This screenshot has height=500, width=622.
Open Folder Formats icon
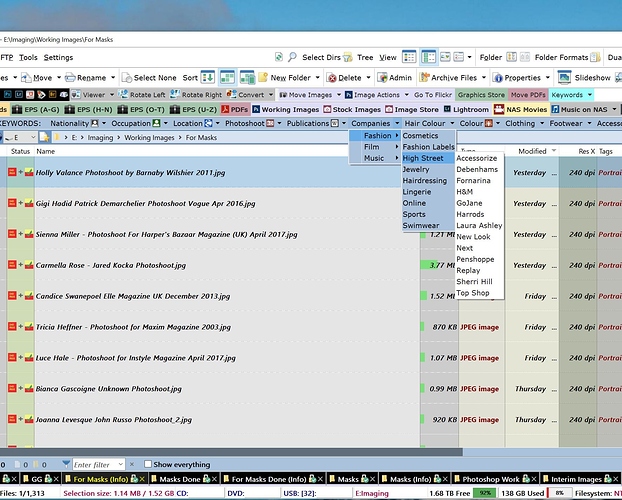[x=595, y=57]
